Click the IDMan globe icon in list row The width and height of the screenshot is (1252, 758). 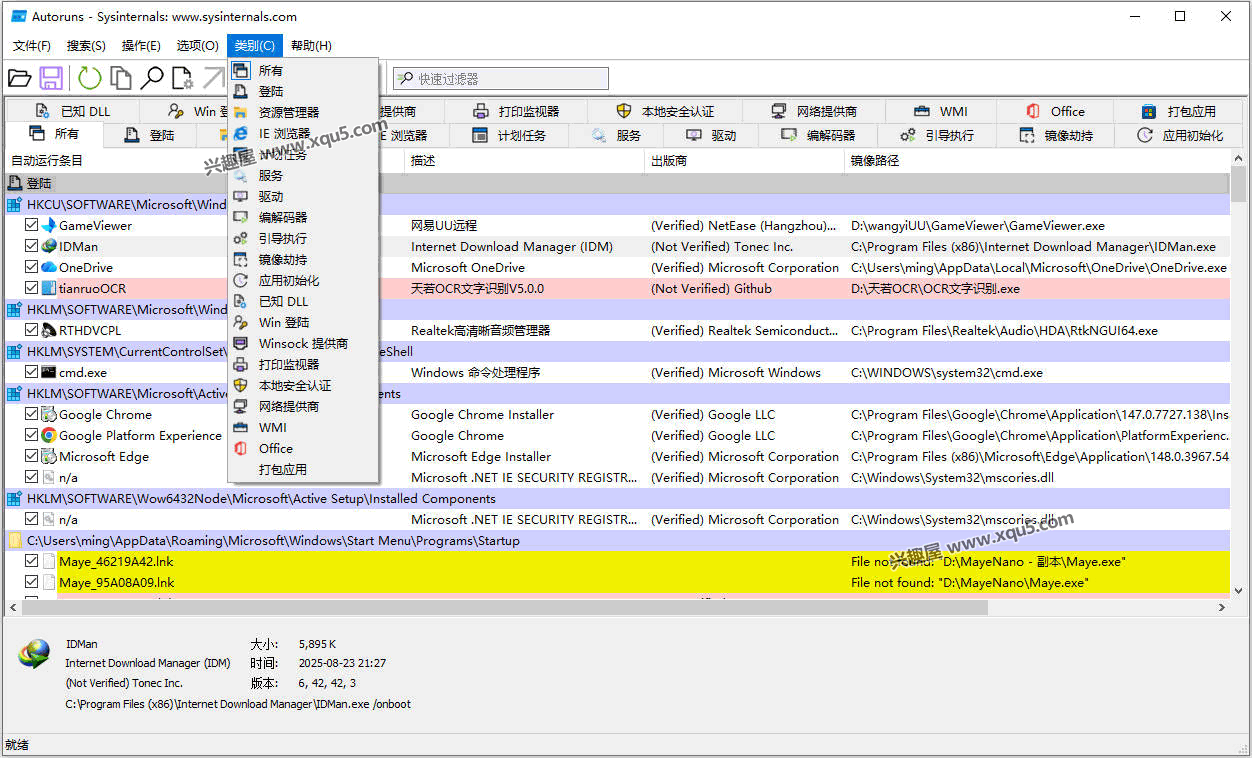pyautogui.click(x=48, y=247)
